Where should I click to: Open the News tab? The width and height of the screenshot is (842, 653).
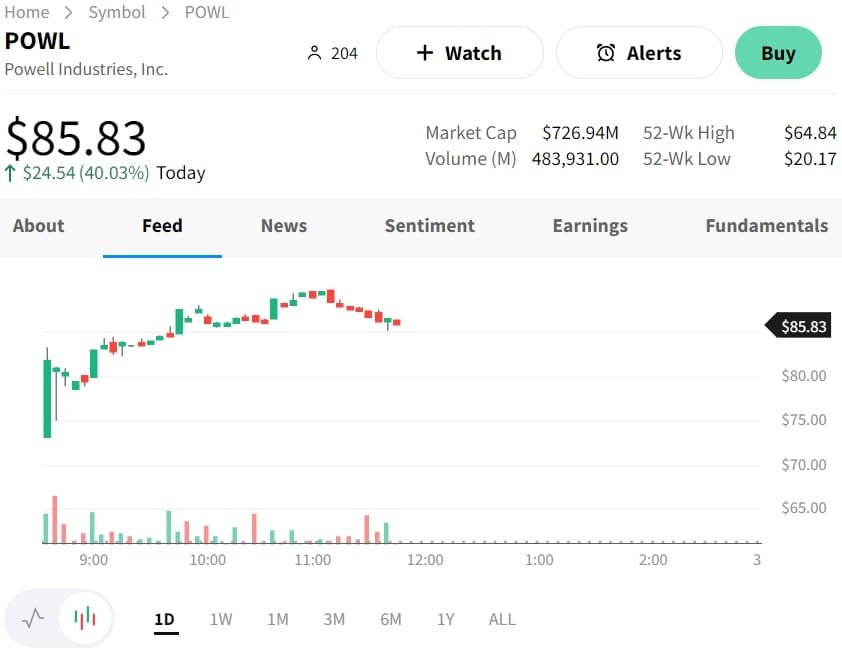point(284,226)
